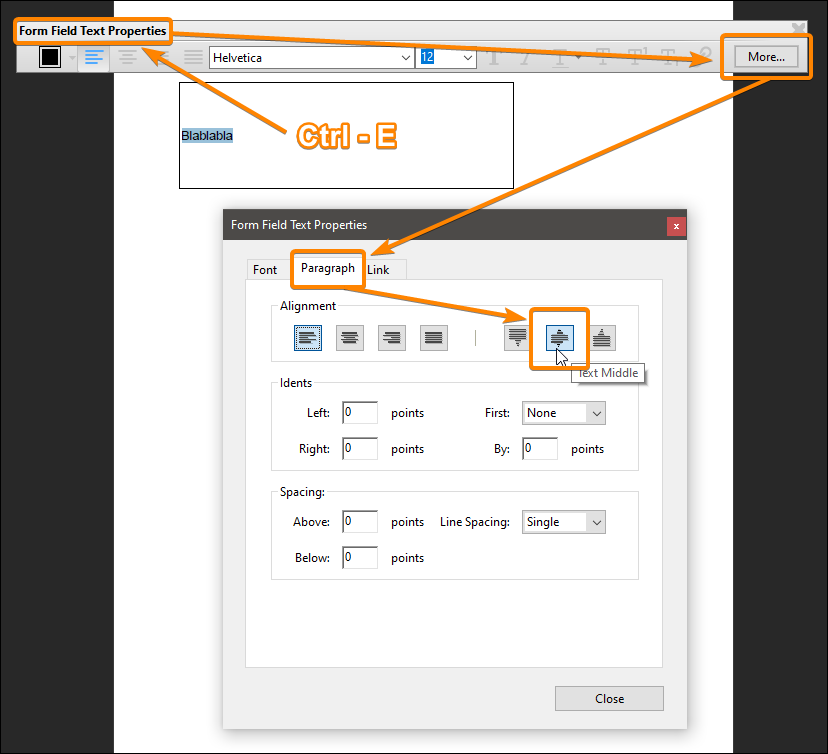The image size is (828, 754).
Task: Click the justify alignment icon in Alignment section
Action: pos(433,337)
